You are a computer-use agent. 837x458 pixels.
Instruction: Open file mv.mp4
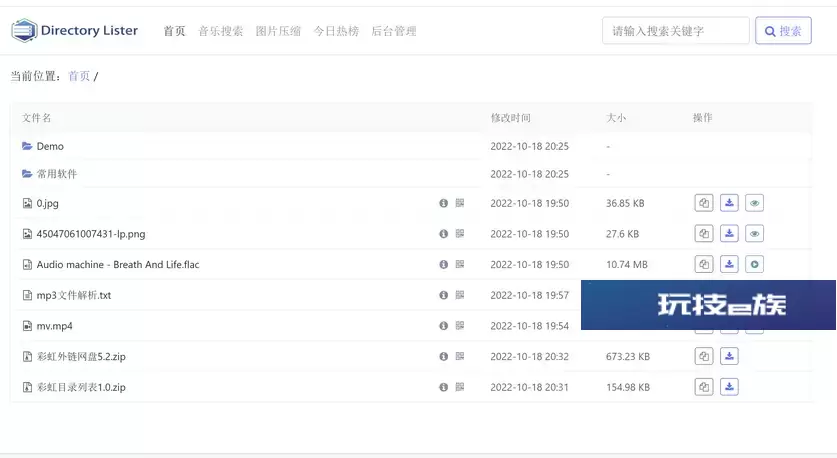pyautogui.click(x=54, y=326)
